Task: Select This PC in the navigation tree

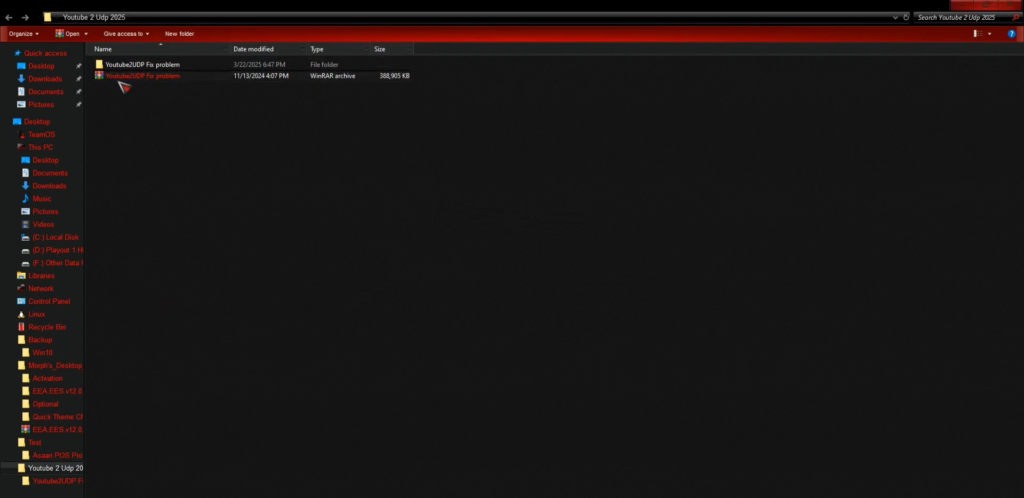Action: coord(40,148)
